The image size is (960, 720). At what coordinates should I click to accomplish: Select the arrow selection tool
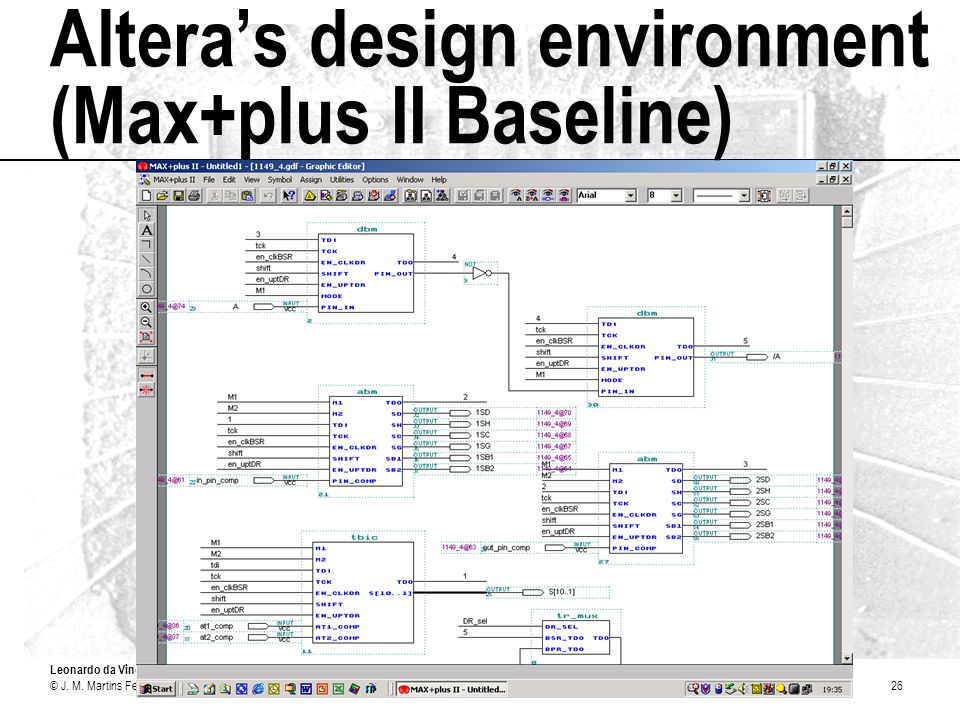point(146,216)
